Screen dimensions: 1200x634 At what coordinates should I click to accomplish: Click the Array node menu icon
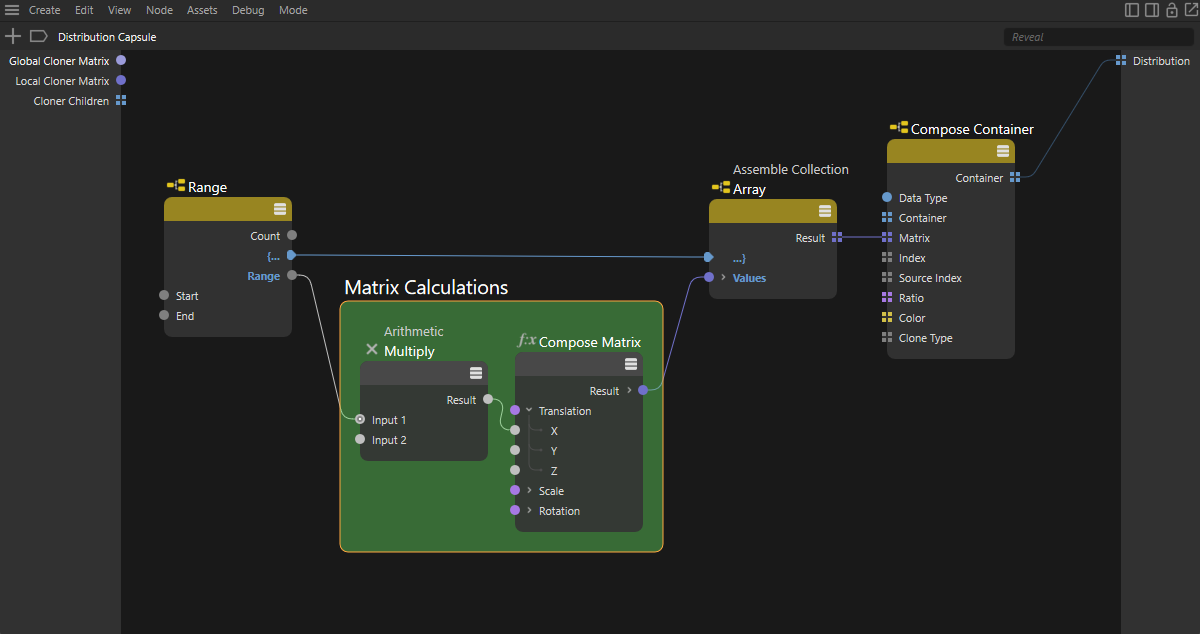tap(825, 211)
